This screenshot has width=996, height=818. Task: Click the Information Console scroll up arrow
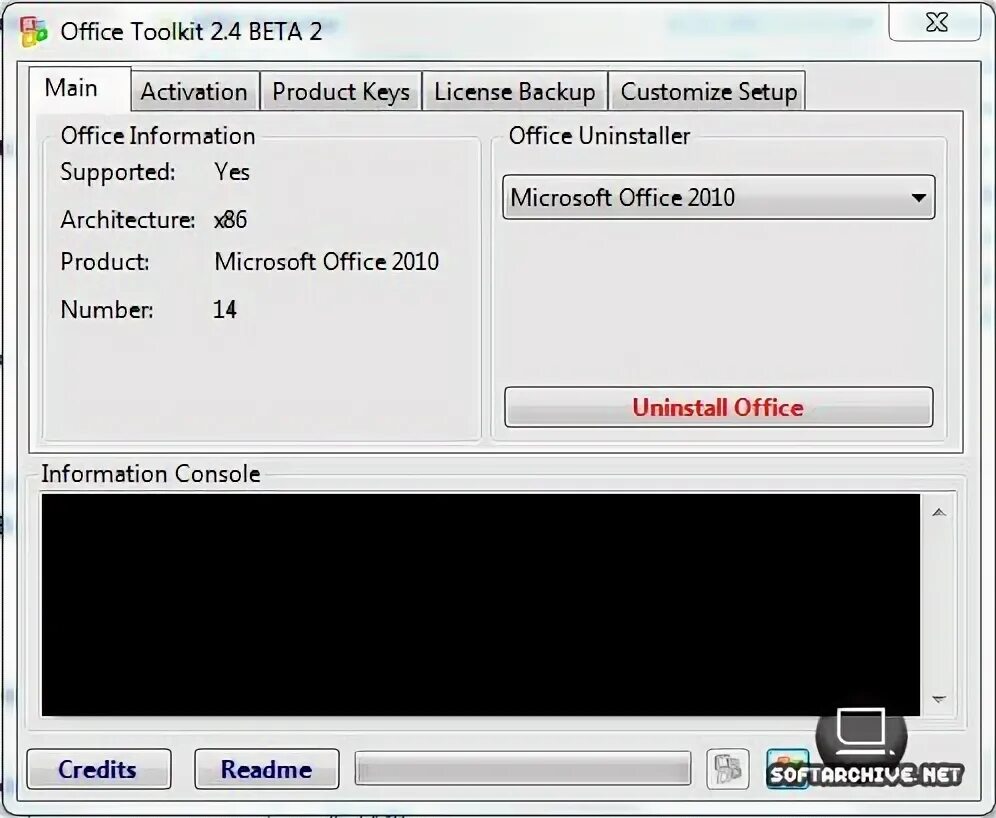(939, 512)
